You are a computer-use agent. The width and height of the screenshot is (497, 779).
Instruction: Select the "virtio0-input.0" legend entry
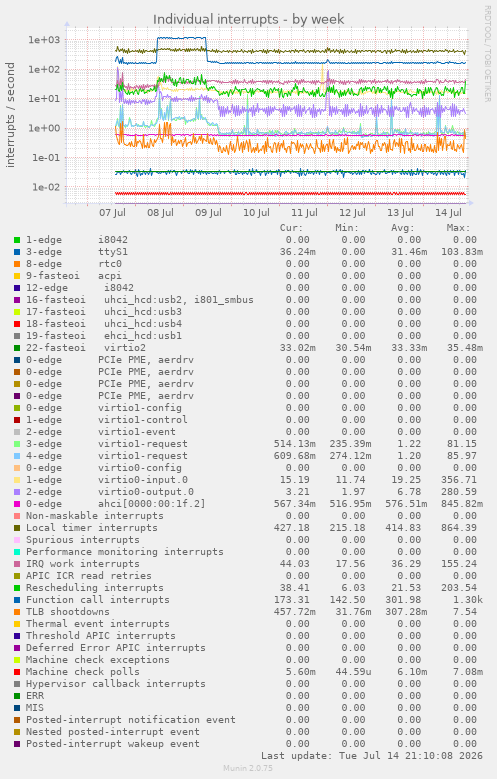(x=107, y=480)
